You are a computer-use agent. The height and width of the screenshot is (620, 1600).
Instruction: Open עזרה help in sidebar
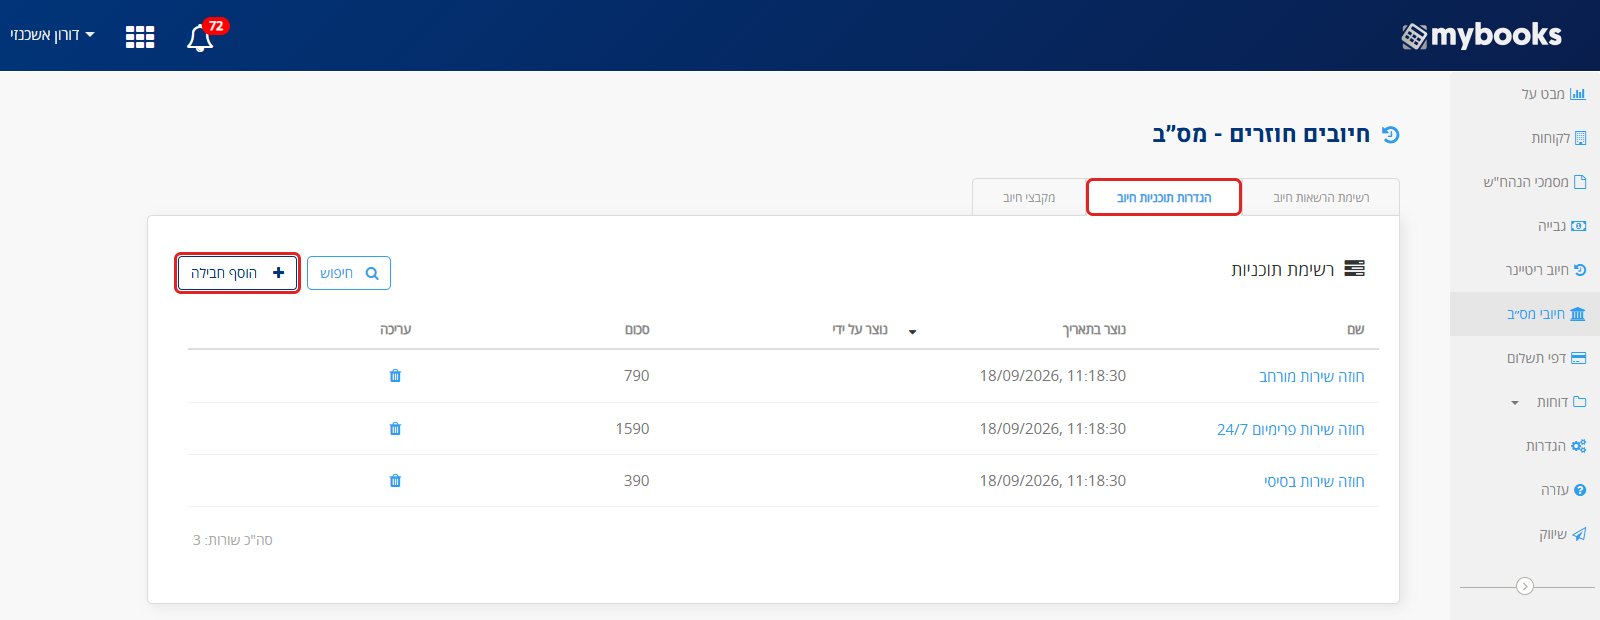click(1563, 490)
